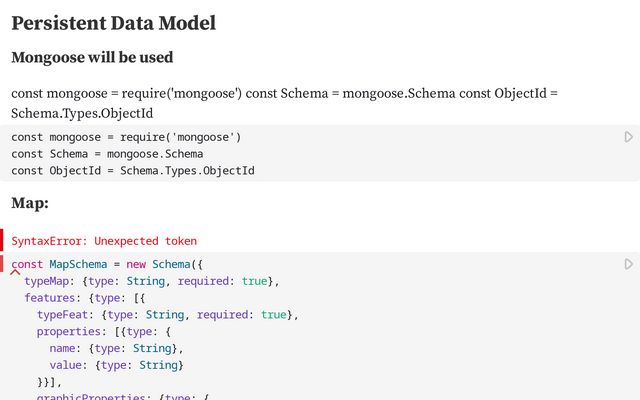The image size is (640, 400).
Task: Click the typeFeat code line
Action: click(167, 315)
